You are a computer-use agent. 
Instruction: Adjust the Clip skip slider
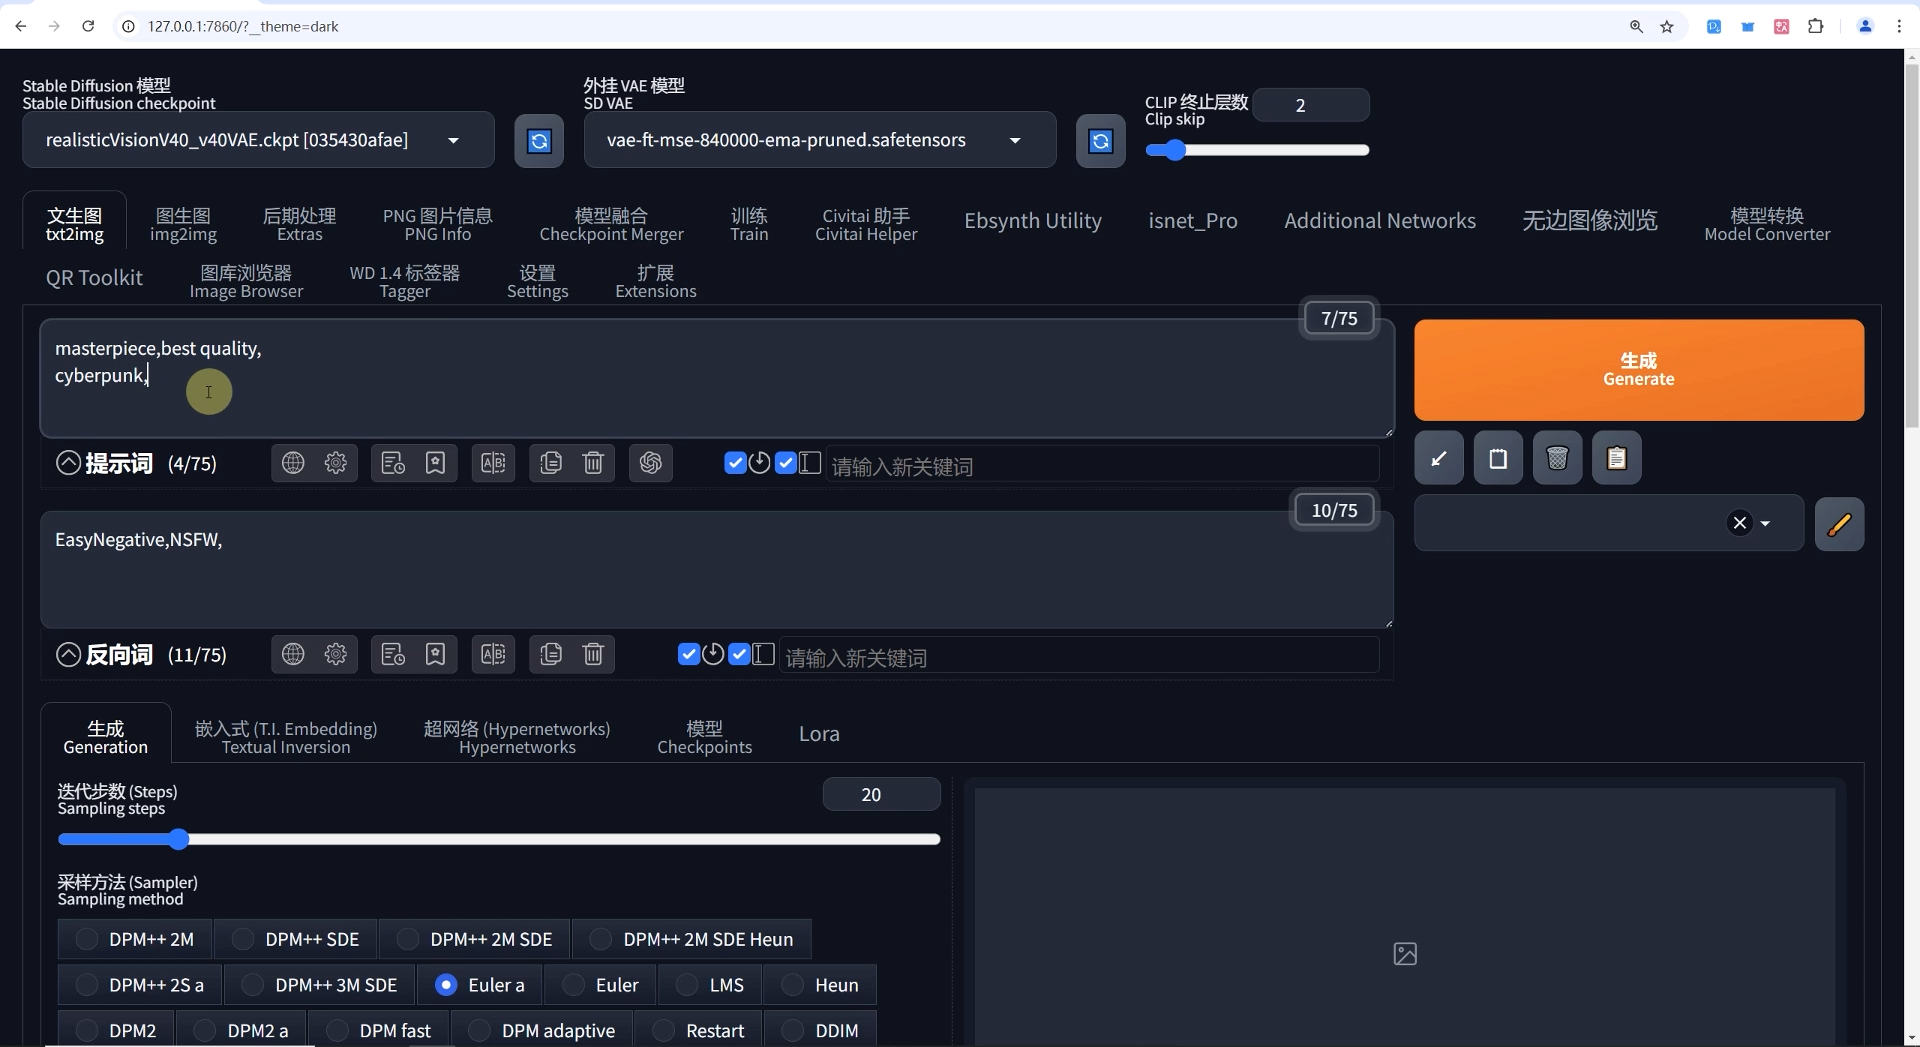[x=1257, y=150]
